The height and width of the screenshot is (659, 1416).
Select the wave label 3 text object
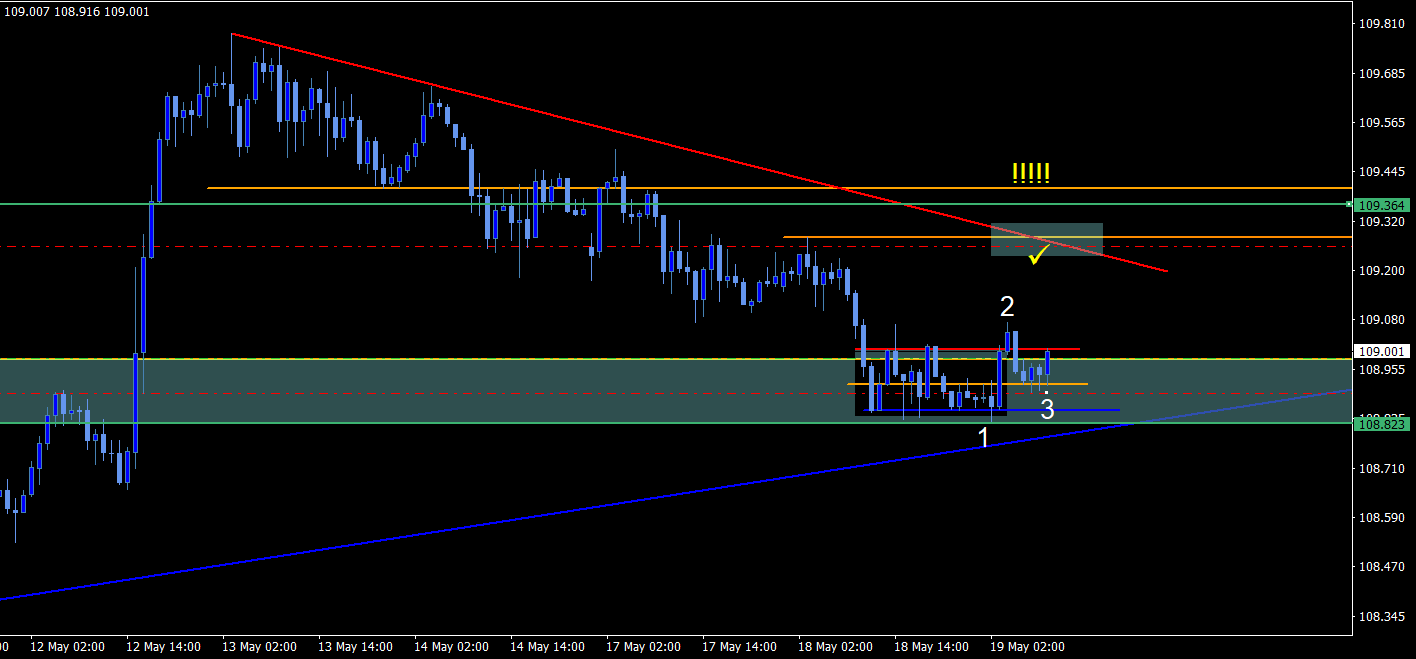click(1047, 409)
